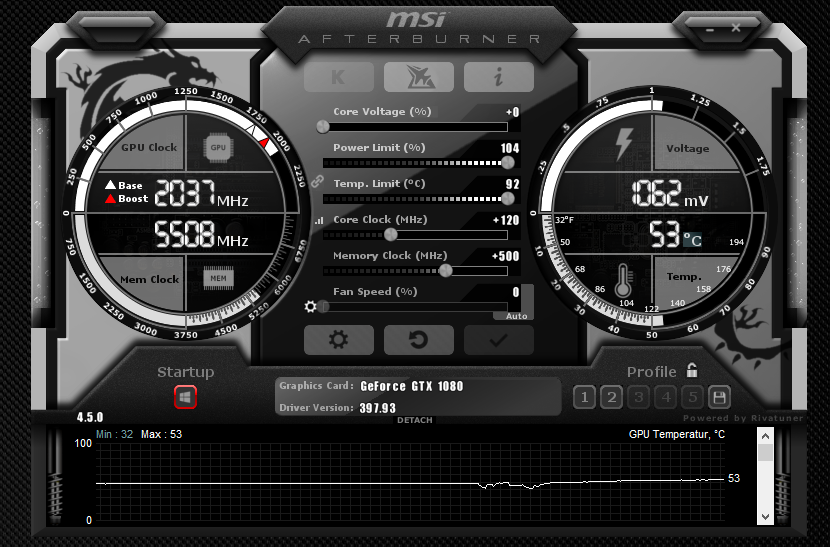Click the Memory Clock slider handle

coord(446,270)
